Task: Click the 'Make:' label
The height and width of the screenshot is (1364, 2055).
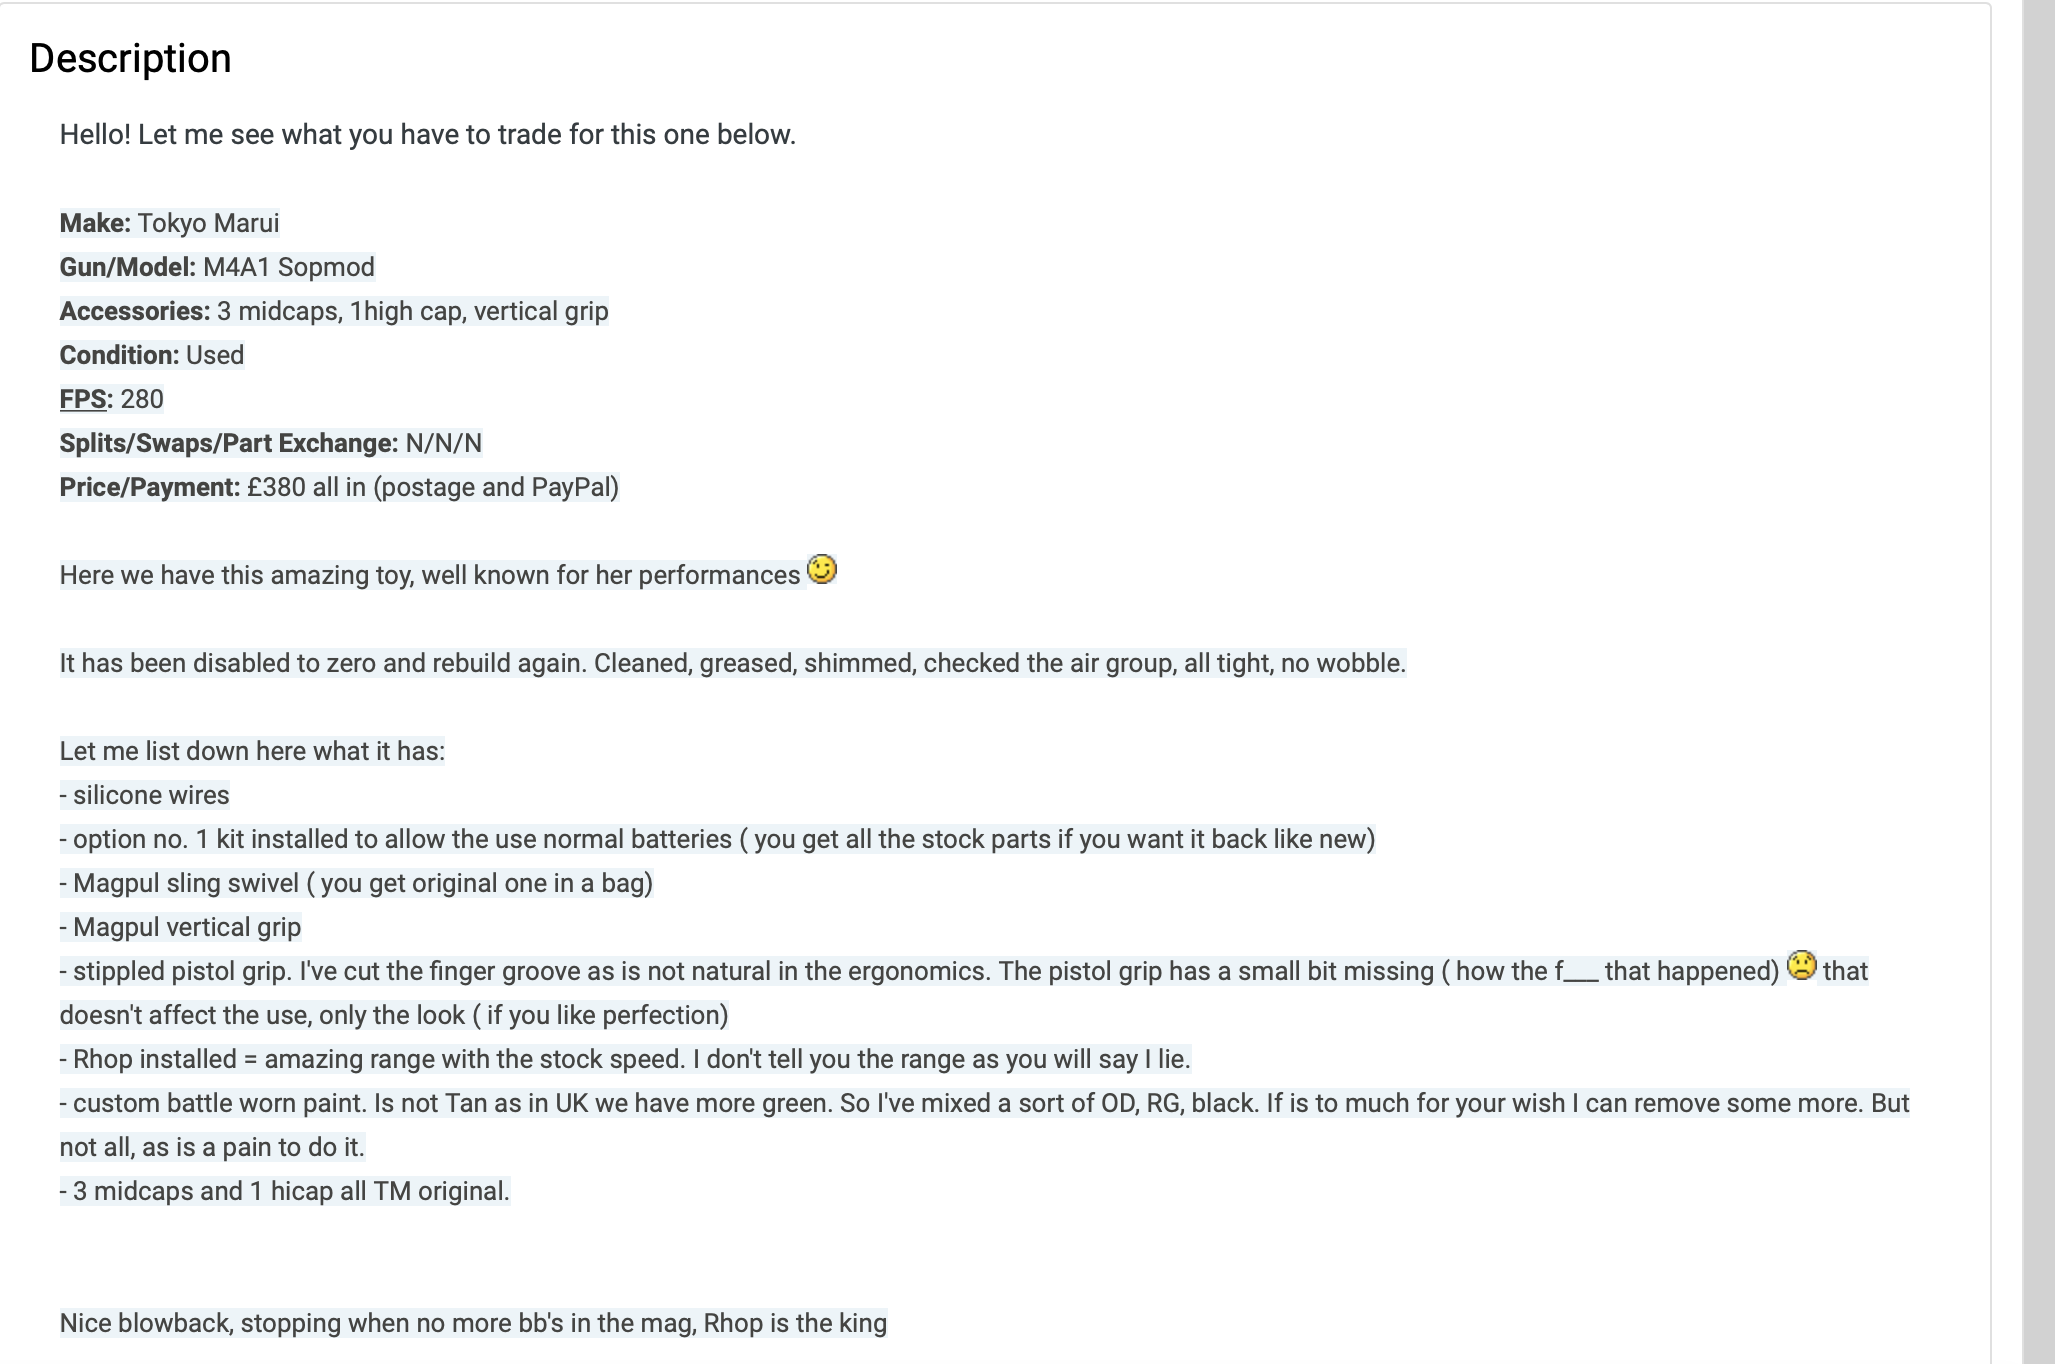Action: click(x=95, y=223)
